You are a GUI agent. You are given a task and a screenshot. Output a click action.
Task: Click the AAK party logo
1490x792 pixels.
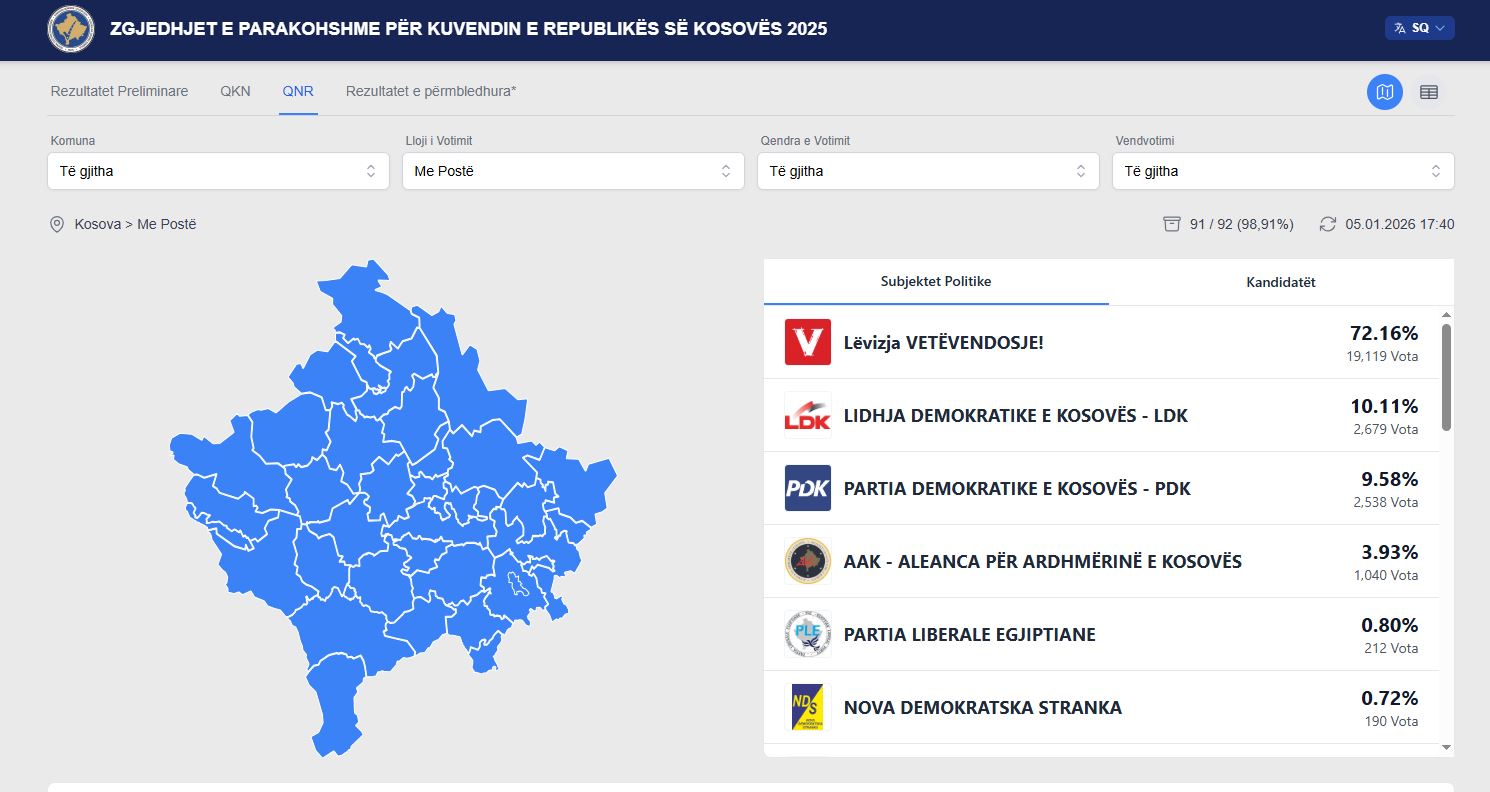807,561
